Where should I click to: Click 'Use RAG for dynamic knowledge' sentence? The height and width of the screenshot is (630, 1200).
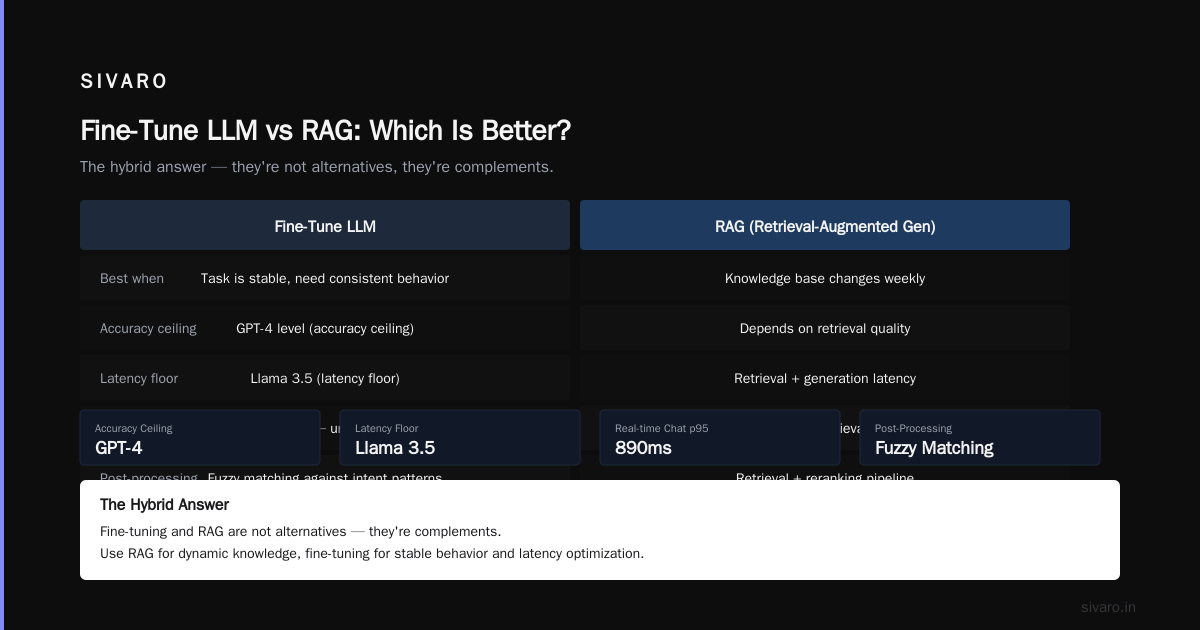coord(372,553)
